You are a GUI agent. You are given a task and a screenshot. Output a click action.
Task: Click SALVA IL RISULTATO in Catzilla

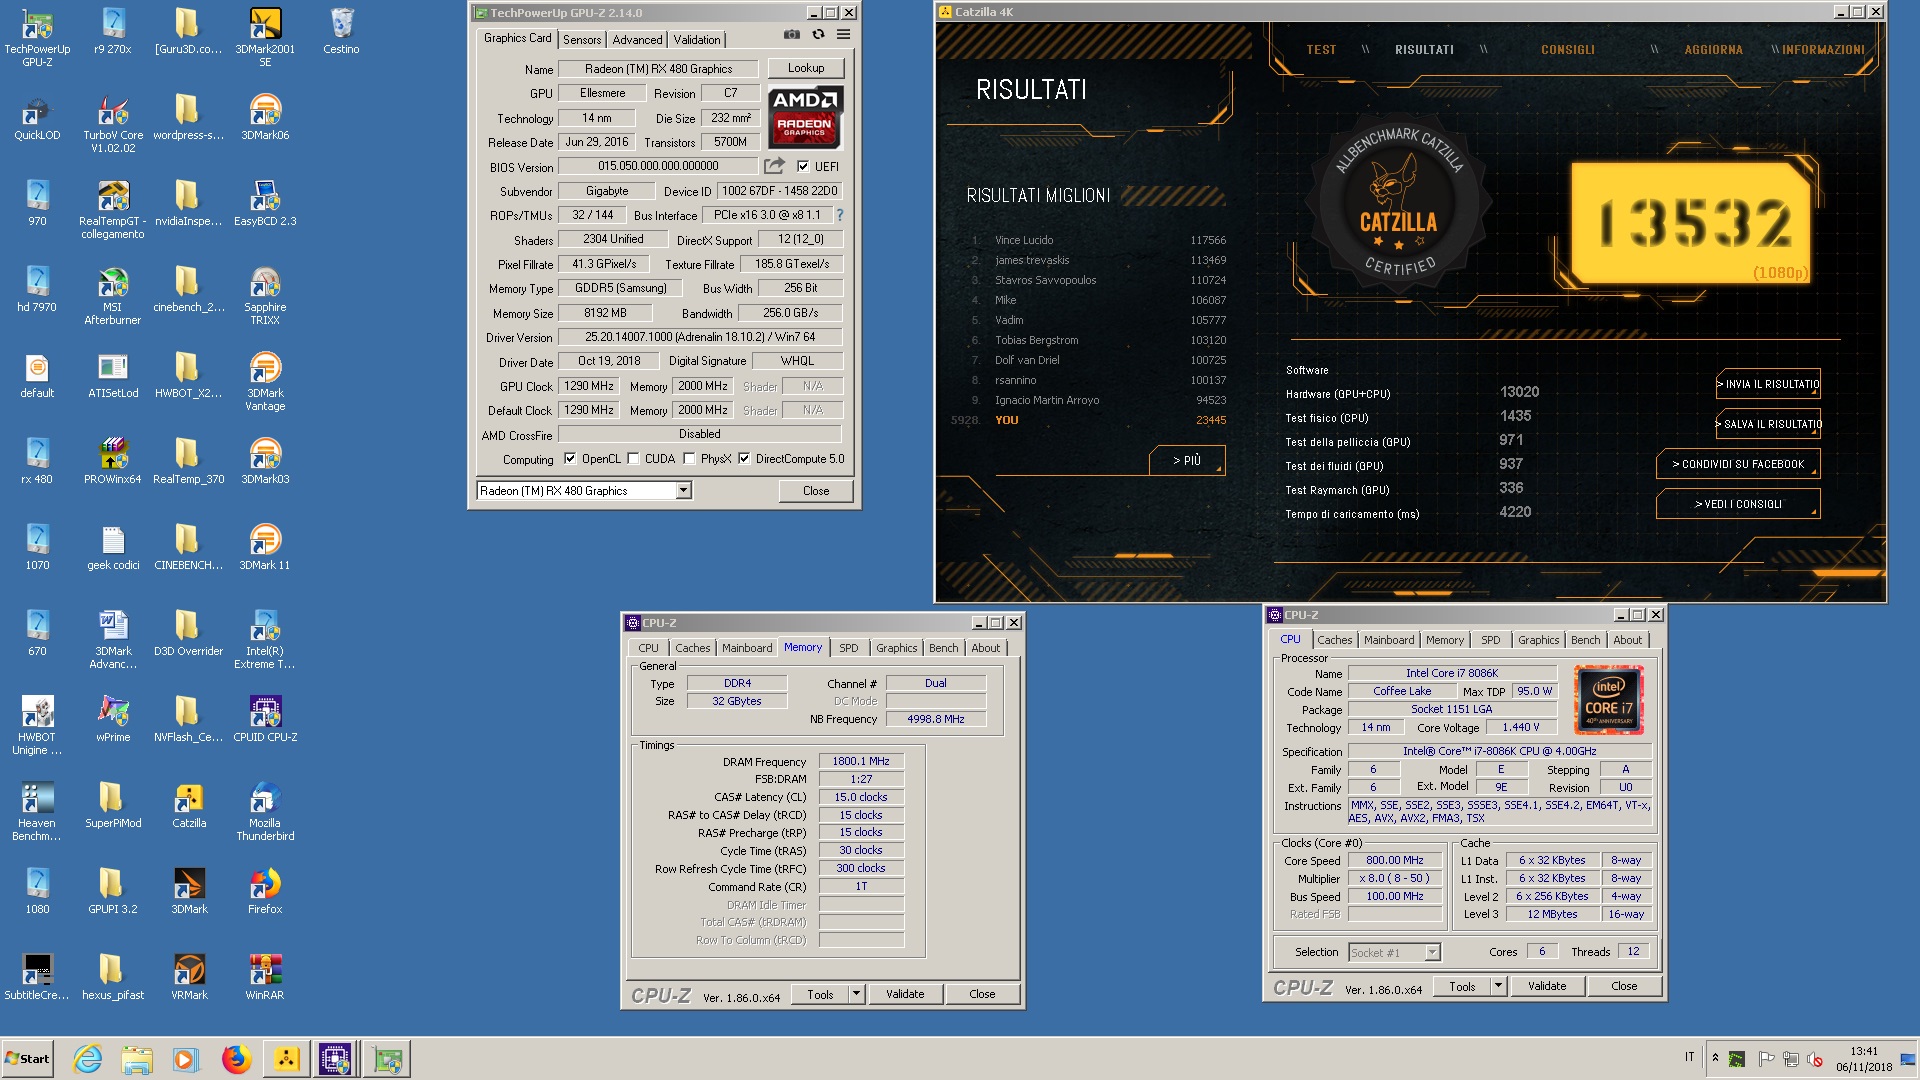pyautogui.click(x=1767, y=424)
